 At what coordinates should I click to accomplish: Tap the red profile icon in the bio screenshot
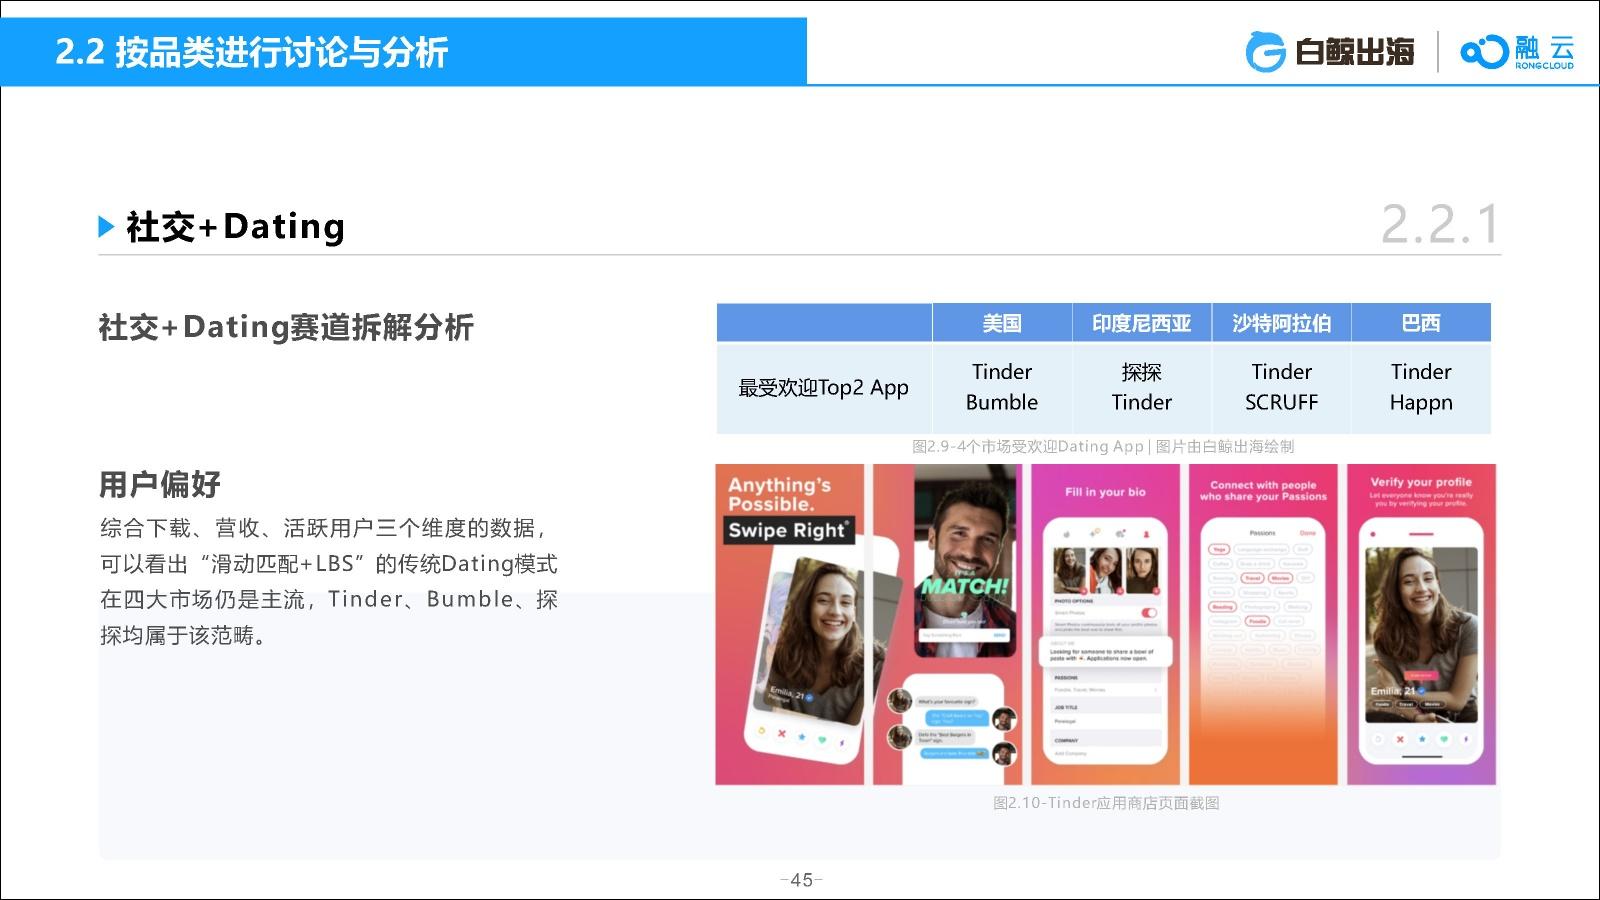(x=1147, y=533)
